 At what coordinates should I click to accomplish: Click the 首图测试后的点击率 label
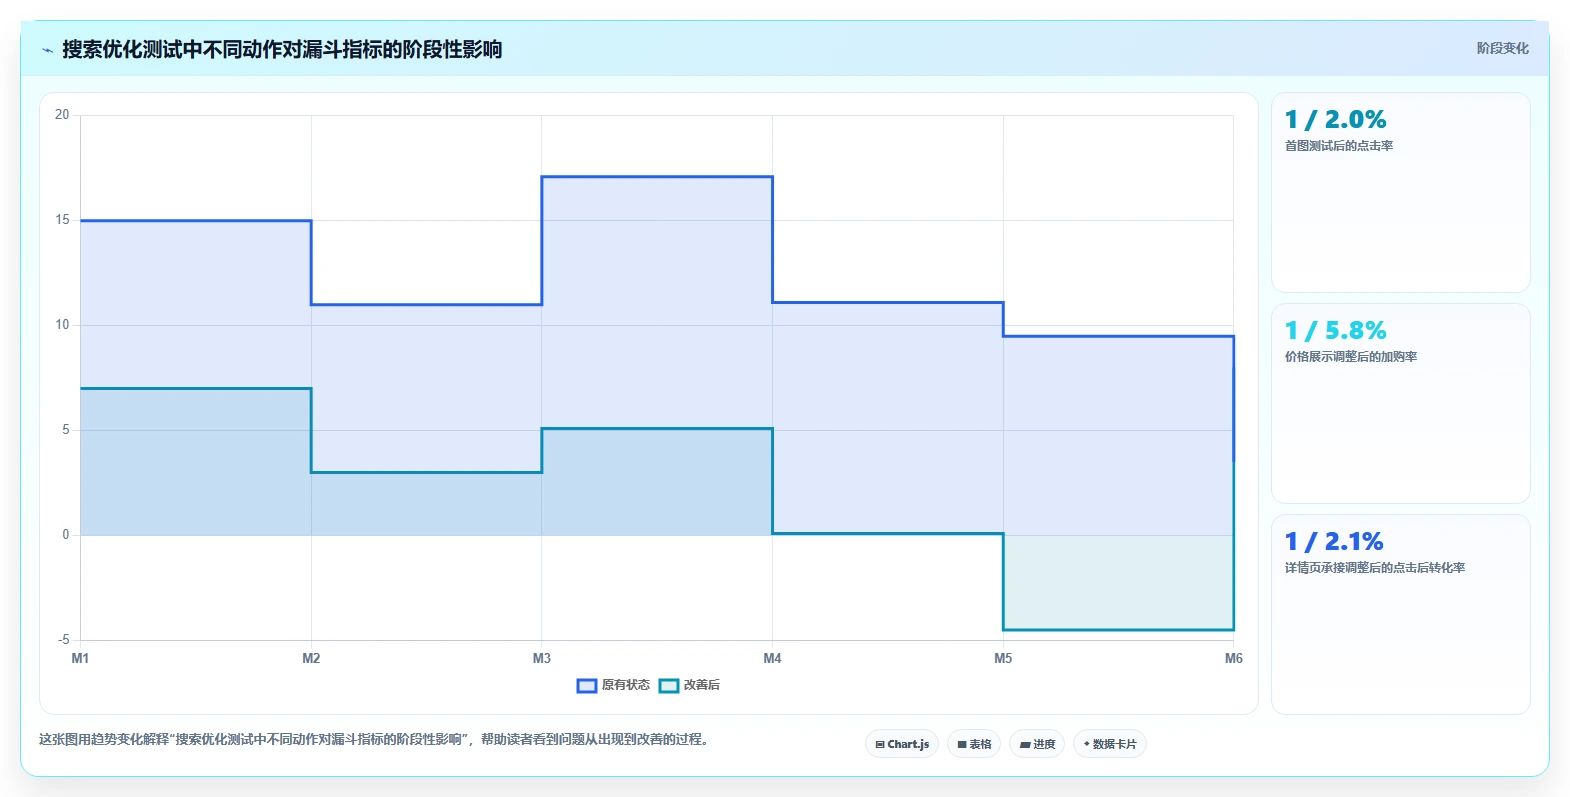pos(1339,146)
